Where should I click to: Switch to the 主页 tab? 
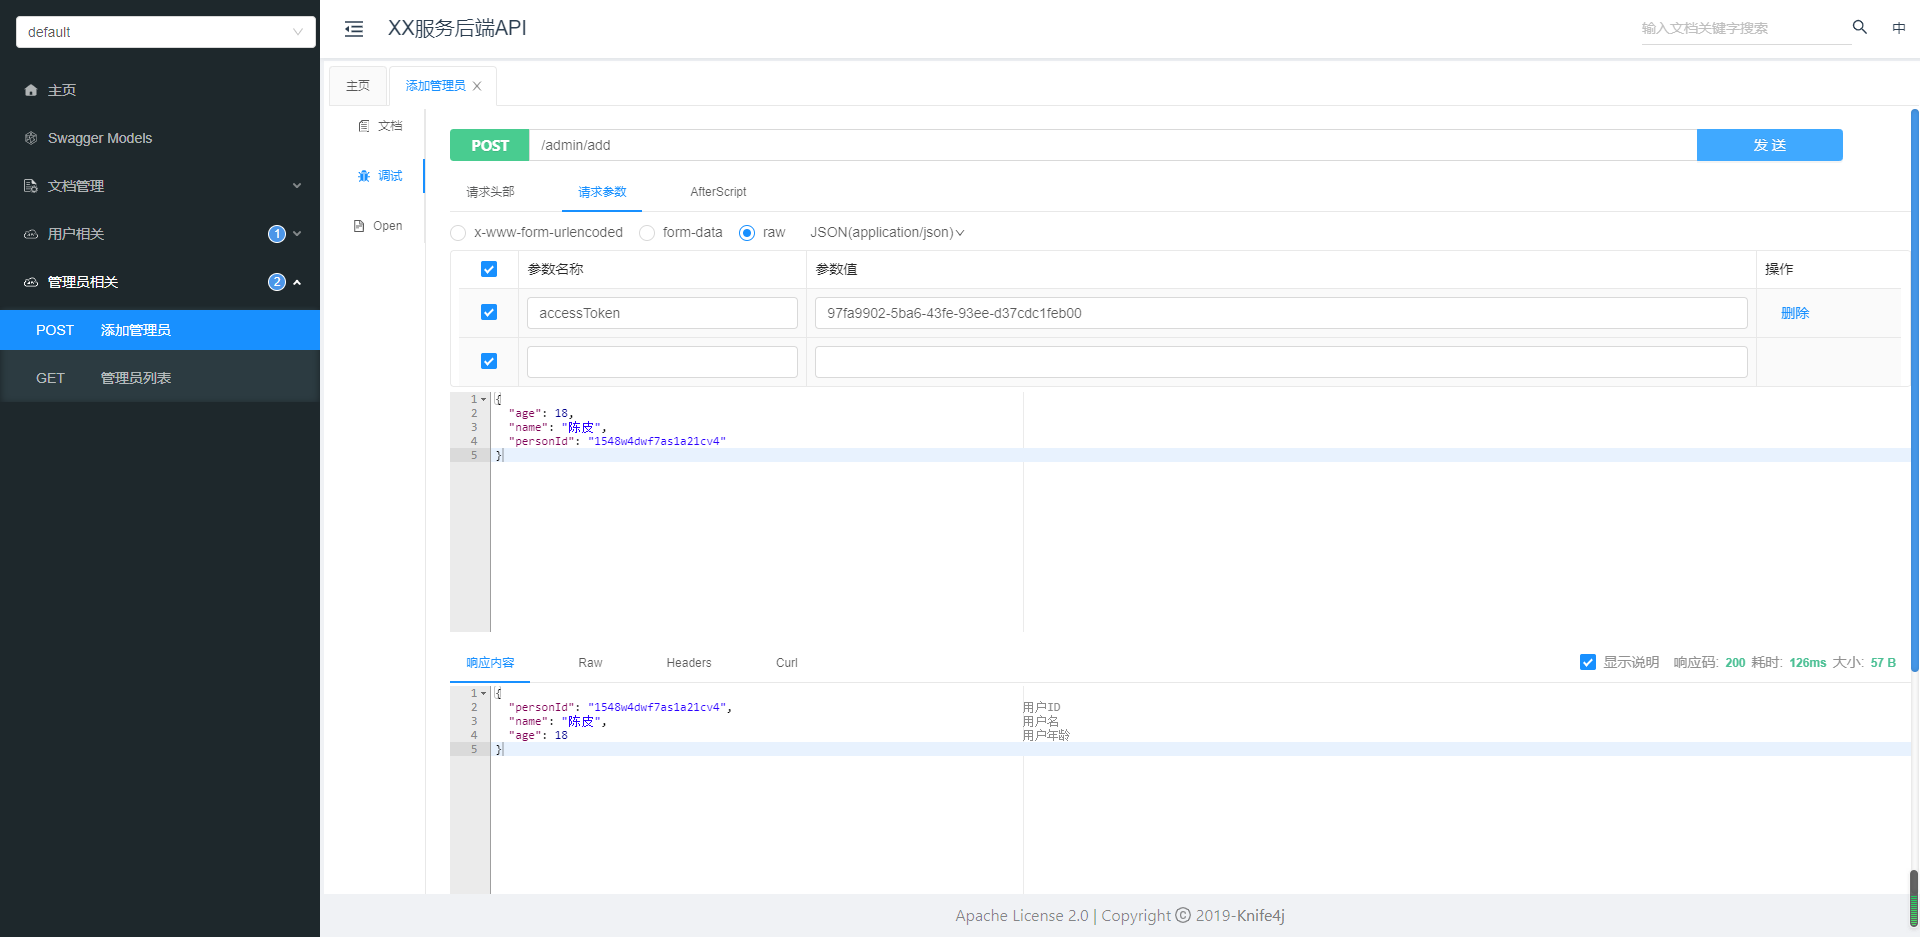coord(358,86)
